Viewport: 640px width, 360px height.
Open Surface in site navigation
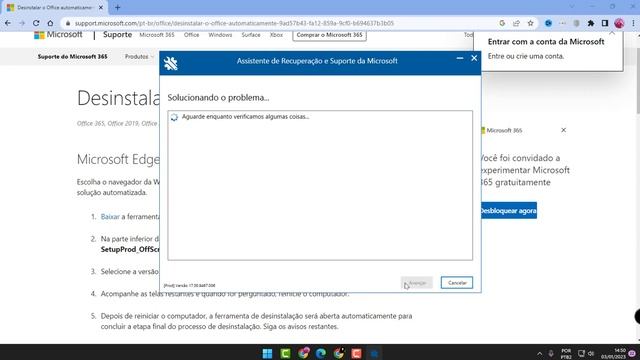tap(251, 35)
